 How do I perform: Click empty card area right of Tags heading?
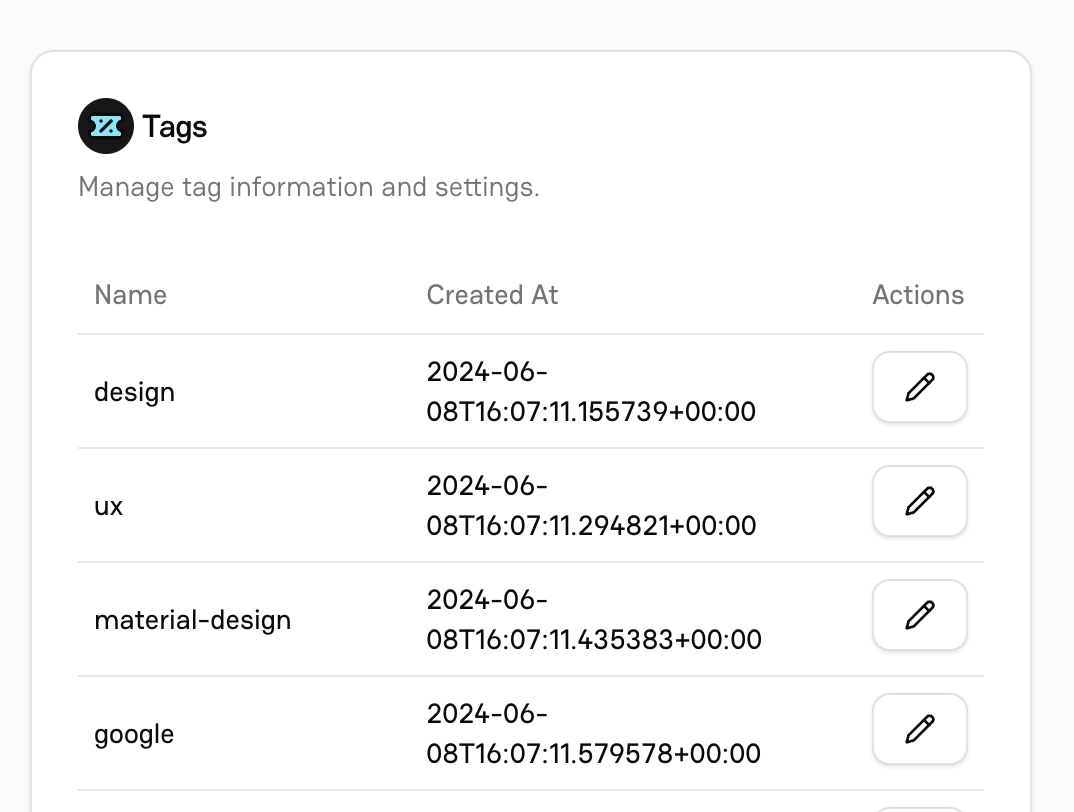[x=600, y=127]
